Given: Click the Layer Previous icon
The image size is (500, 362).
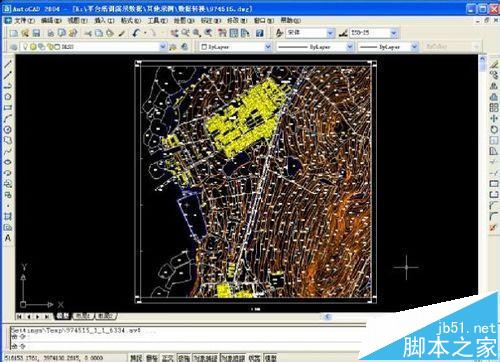Looking at the screenshot, I should tap(184, 47).
